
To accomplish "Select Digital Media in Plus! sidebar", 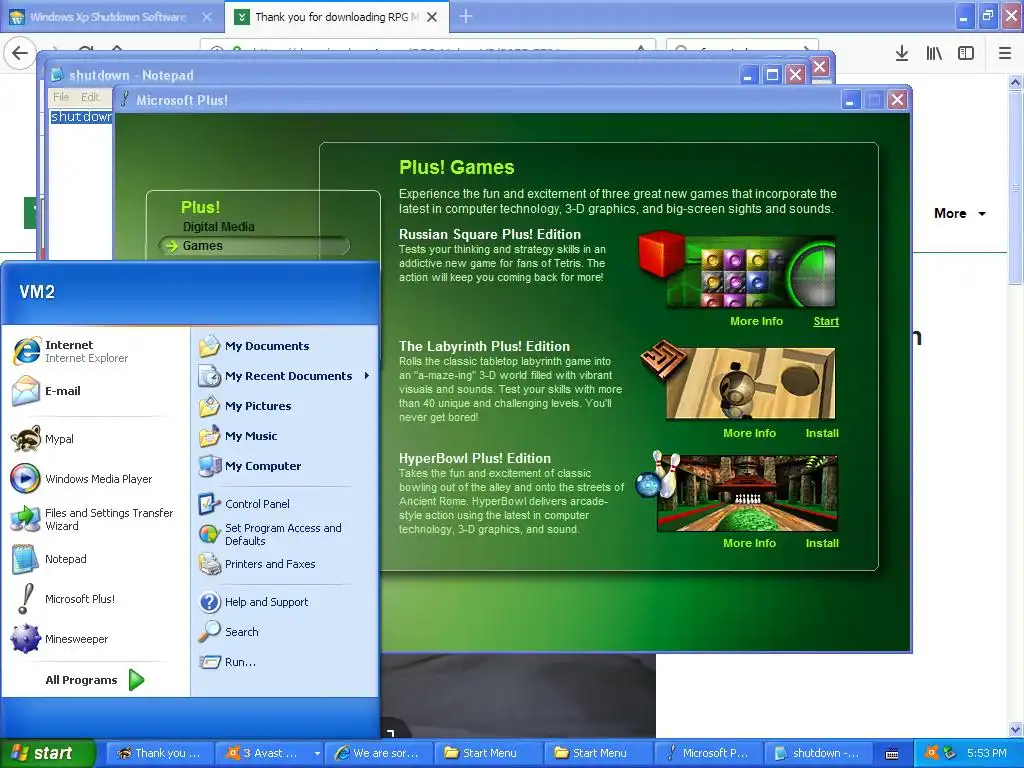I will 219,227.
